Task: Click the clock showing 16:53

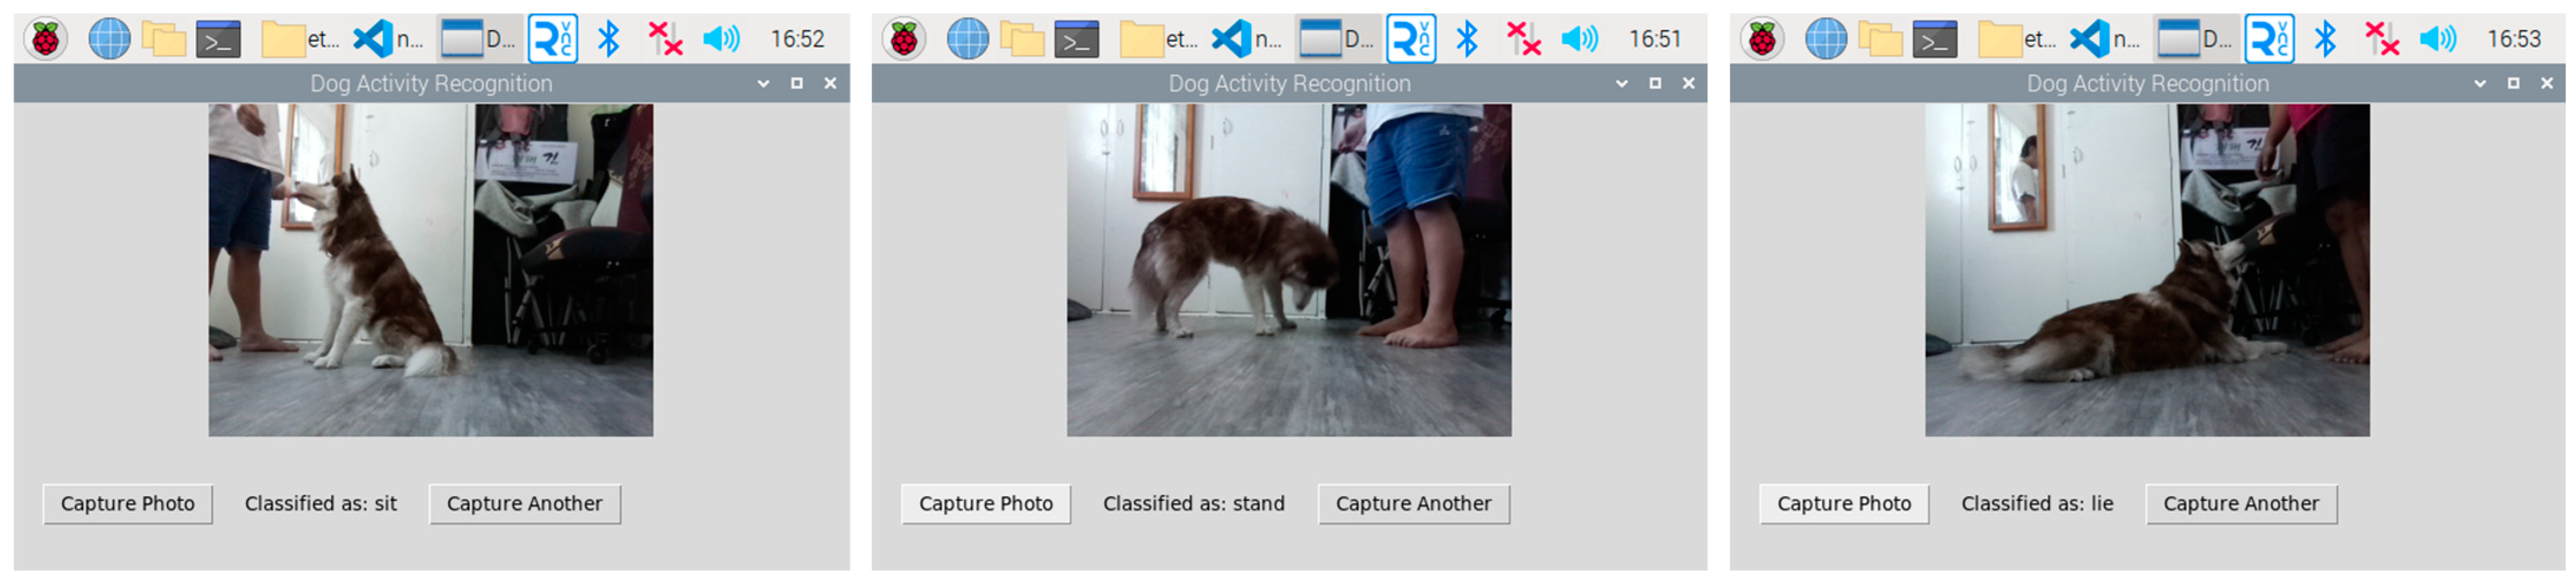Action: coord(2513,40)
